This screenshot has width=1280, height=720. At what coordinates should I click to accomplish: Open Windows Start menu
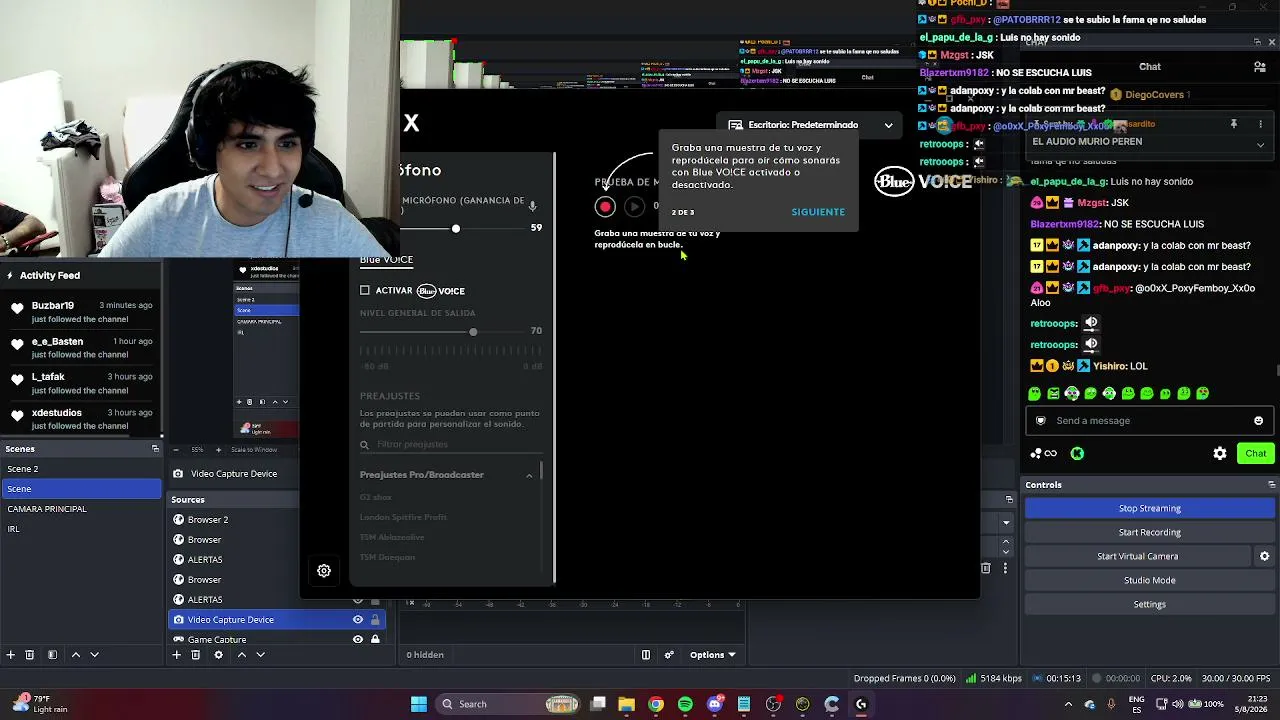point(419,704)
